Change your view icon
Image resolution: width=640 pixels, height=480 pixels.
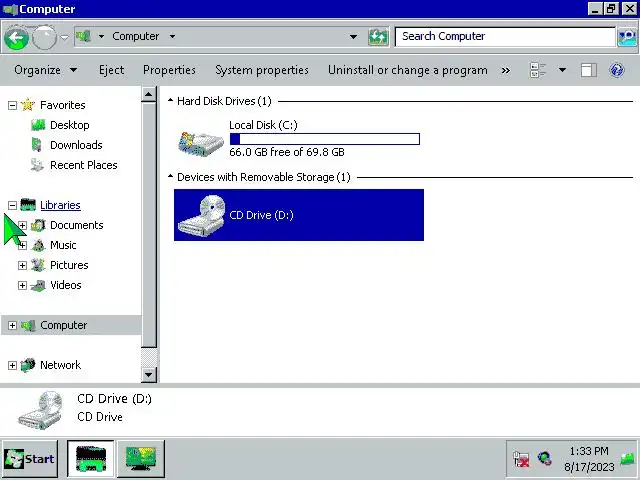(538, 70)
